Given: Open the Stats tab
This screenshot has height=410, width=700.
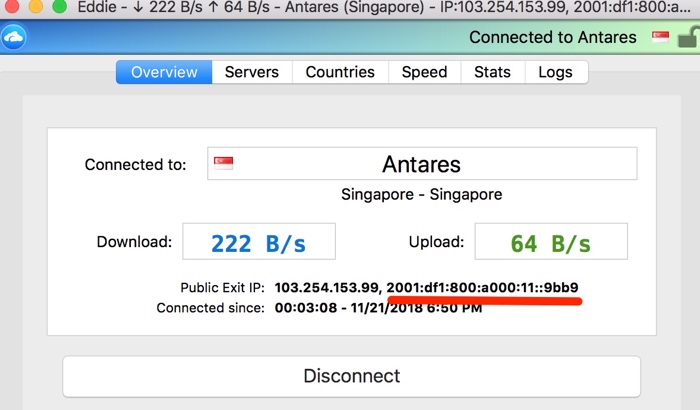Looking at the screenshot, I should (492, 72).
